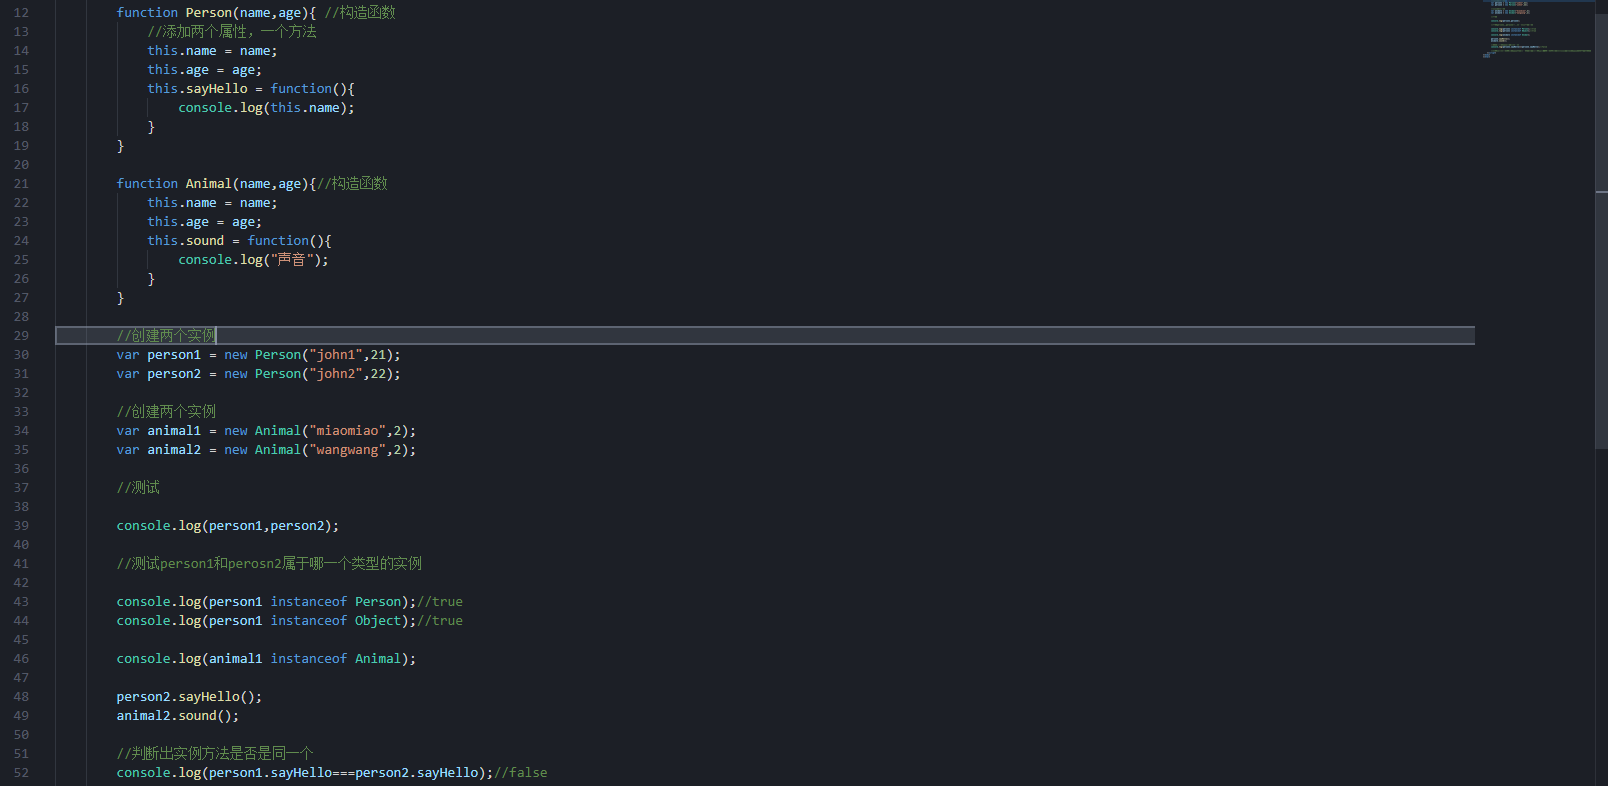Click the '//false' trailing comment
1608x786 pixels.
click(x=521, y=773)
